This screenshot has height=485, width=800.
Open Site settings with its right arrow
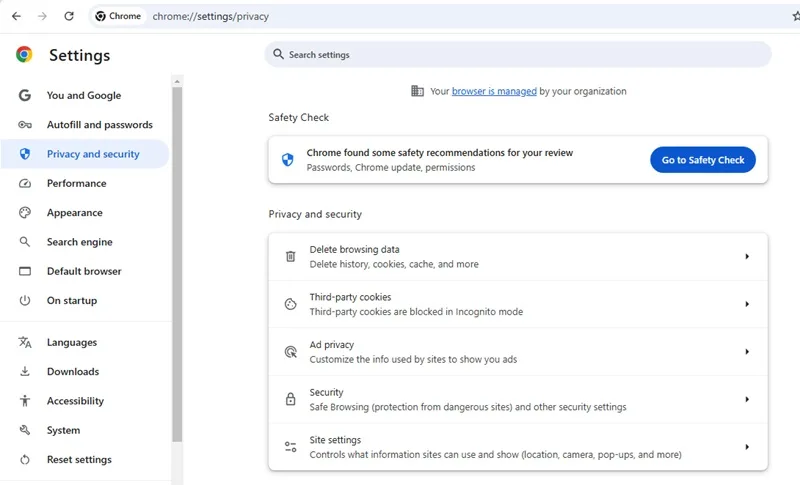[x=747, y=447]
